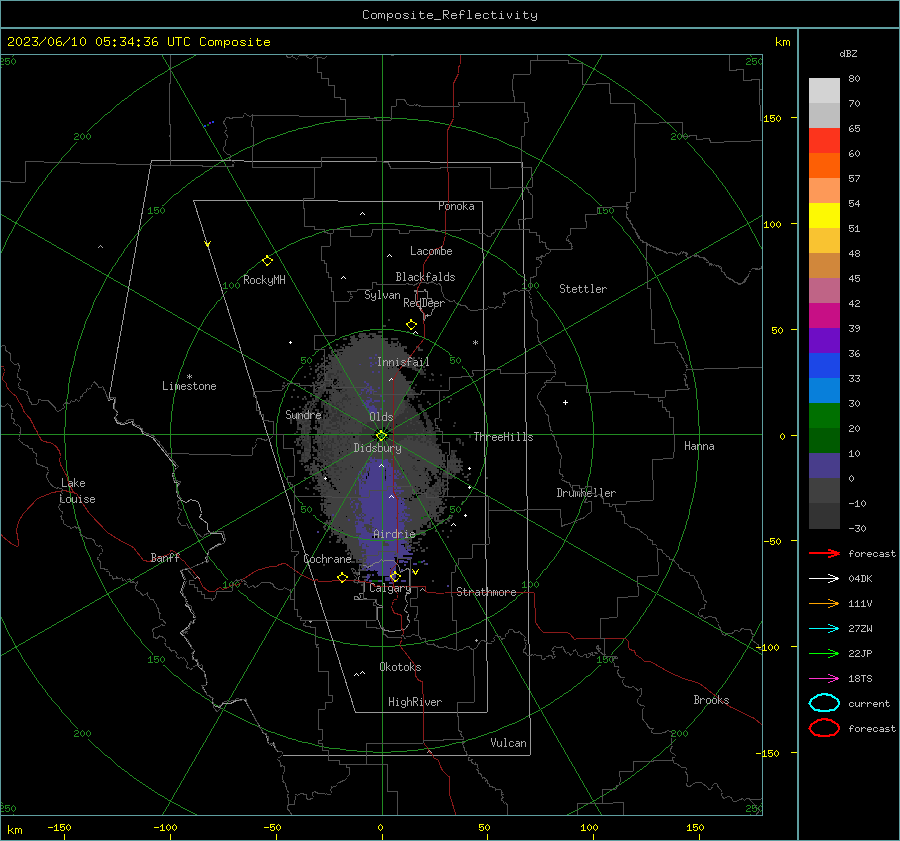Click the Lake Louise label

(77, 491)
